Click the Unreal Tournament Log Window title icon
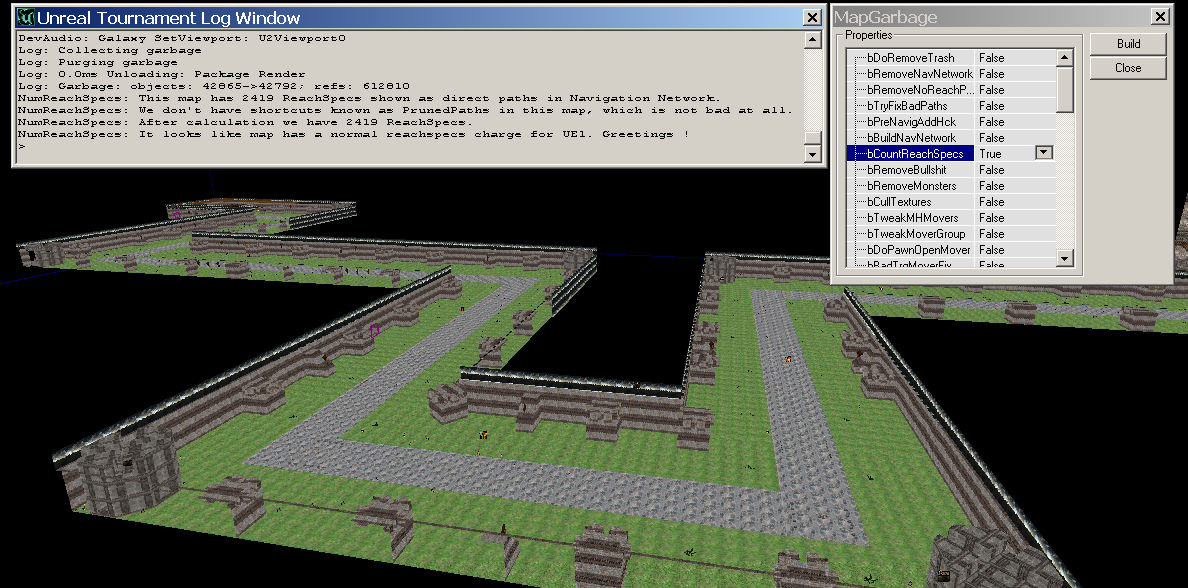The image size is (1188, 588). (x=26, y=17)
